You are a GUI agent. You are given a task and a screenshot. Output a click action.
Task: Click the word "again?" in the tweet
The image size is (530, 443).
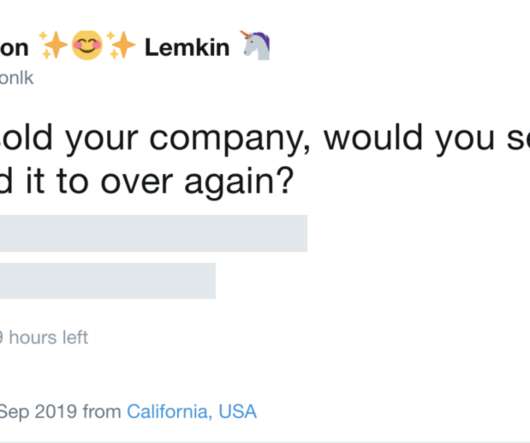pyautogui.click(x=239, y=183)
